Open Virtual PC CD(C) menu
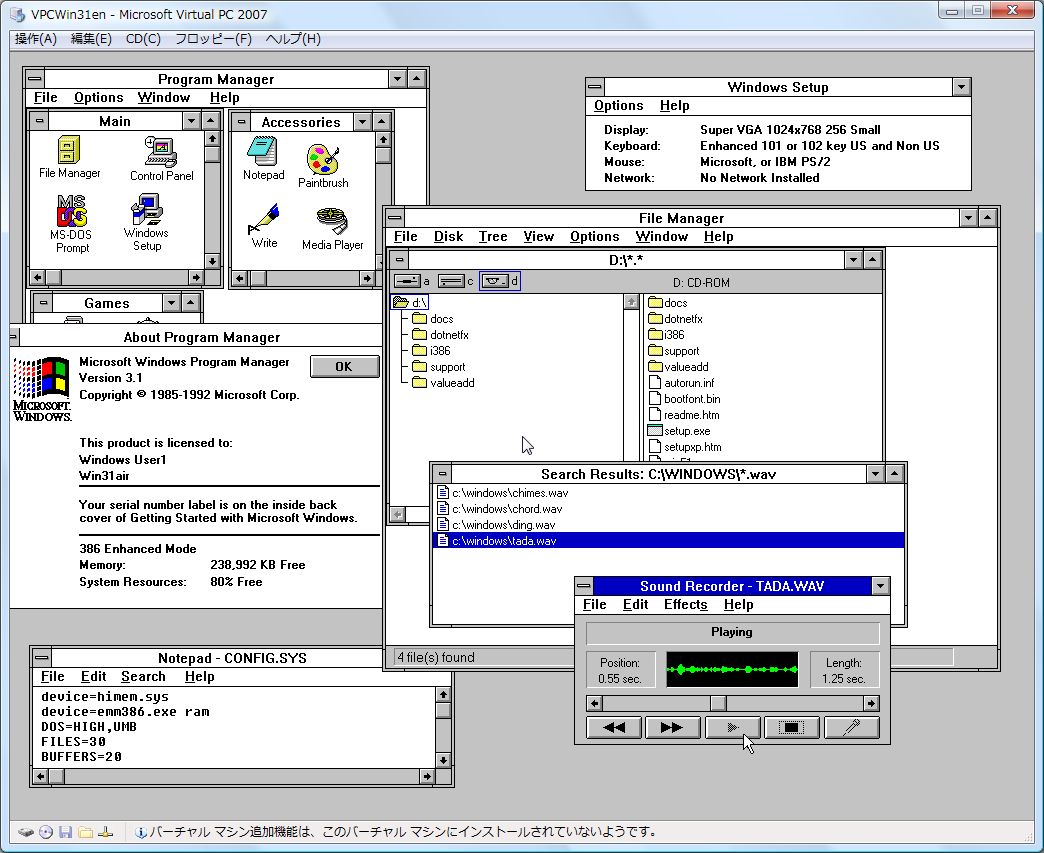1044x853 pixels. point(143,39)
